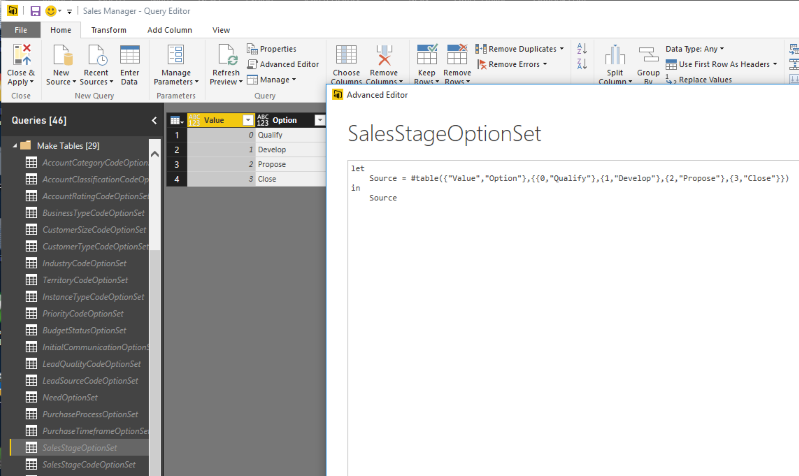This screenshot has height=476, width=799.
Task: Click the smiley feedback icon
Action: (50, 11)
